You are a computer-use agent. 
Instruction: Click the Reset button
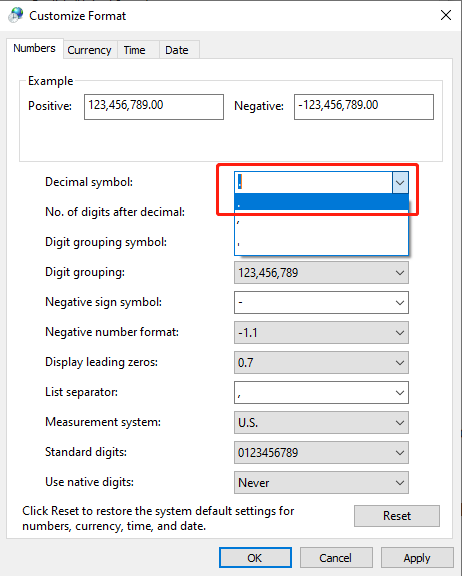coord(397,516)
